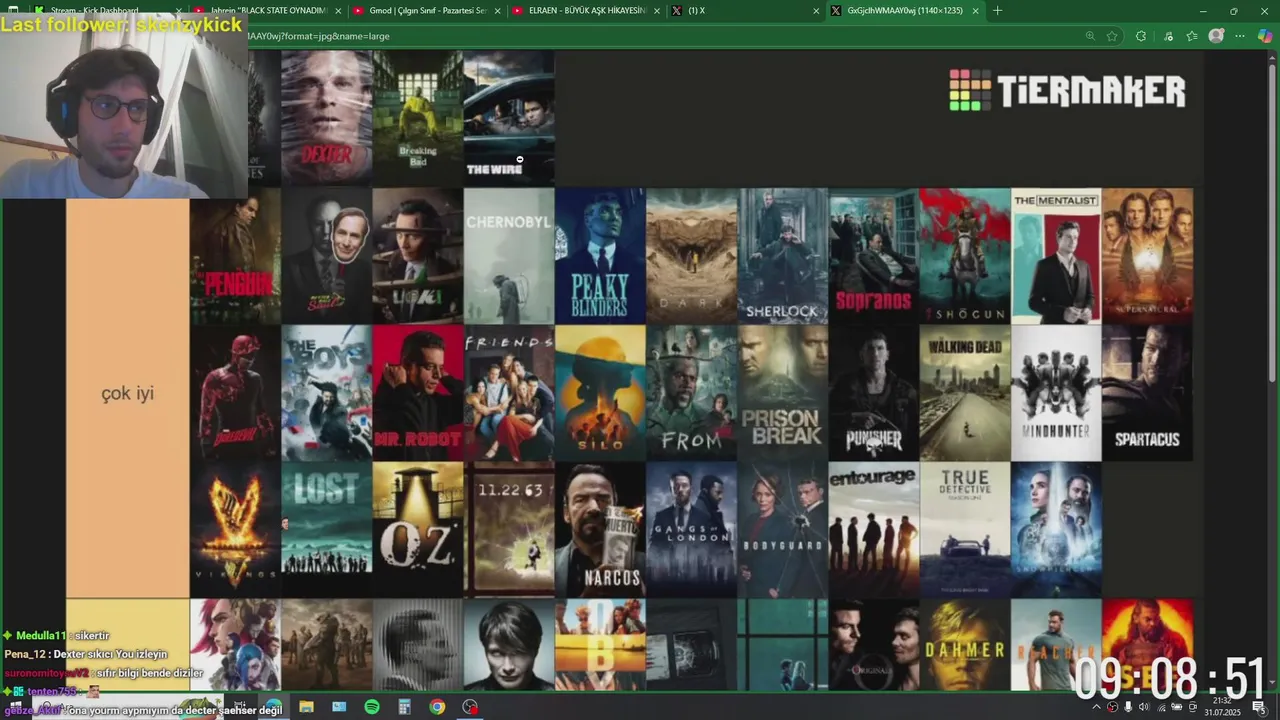The width and height of the screenshot is (1280, 720).
Task: Open the Copilot icon in browser toolbar
Action: pyautogui.click(x=1265, y=36)
